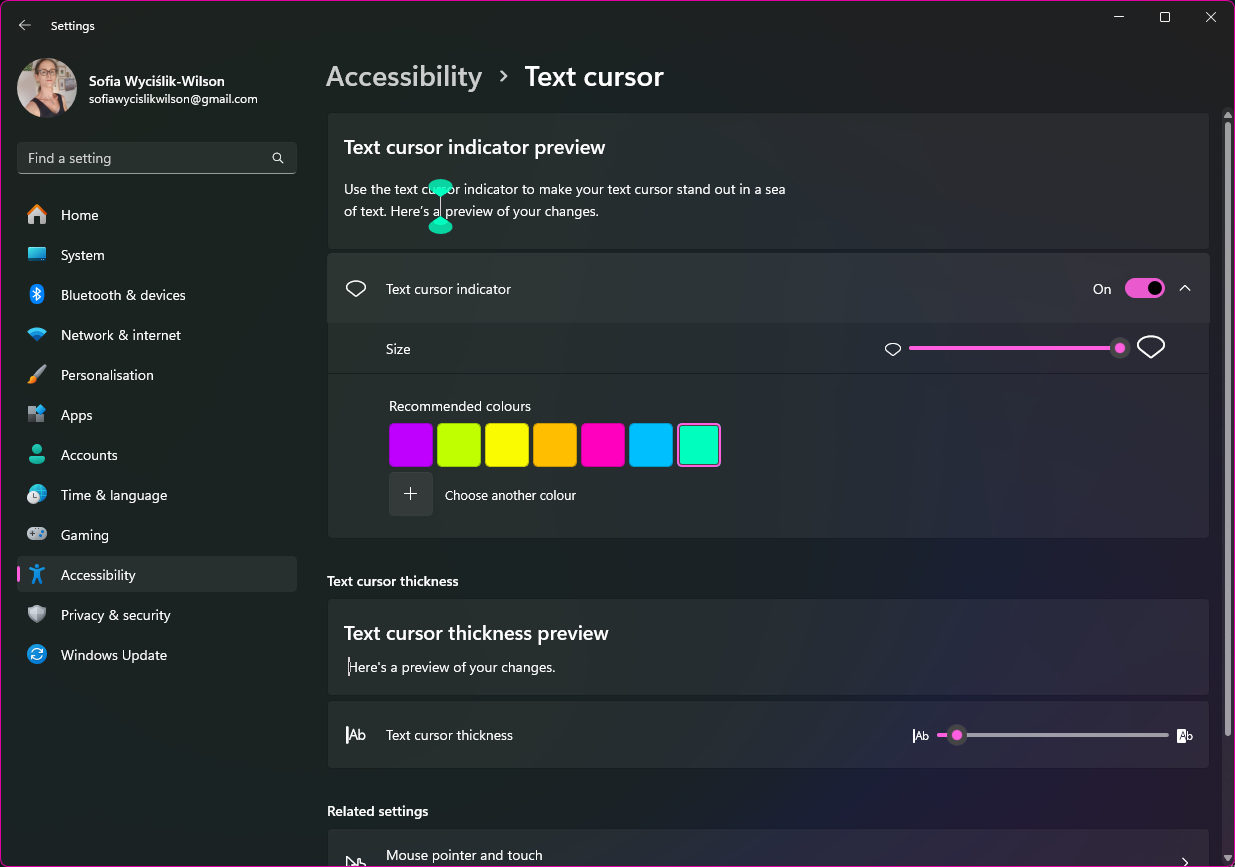Select the magenta pink colour swatch

(x=603, y=445)
